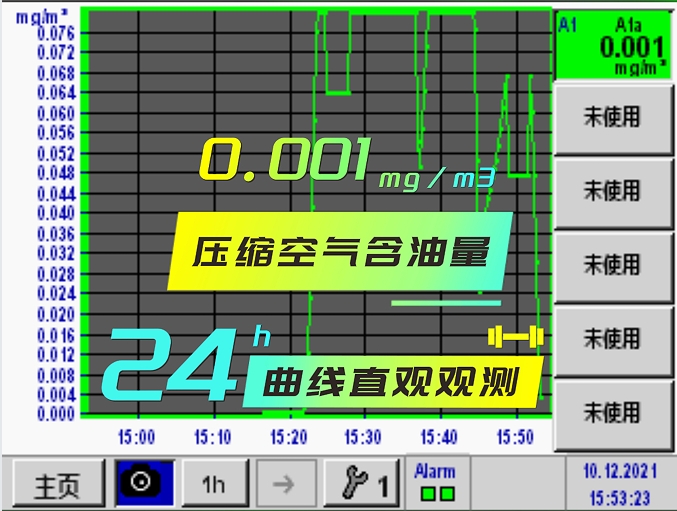Open the wrench maintenance settings button
677x511 pixels.
click(361, 483)
